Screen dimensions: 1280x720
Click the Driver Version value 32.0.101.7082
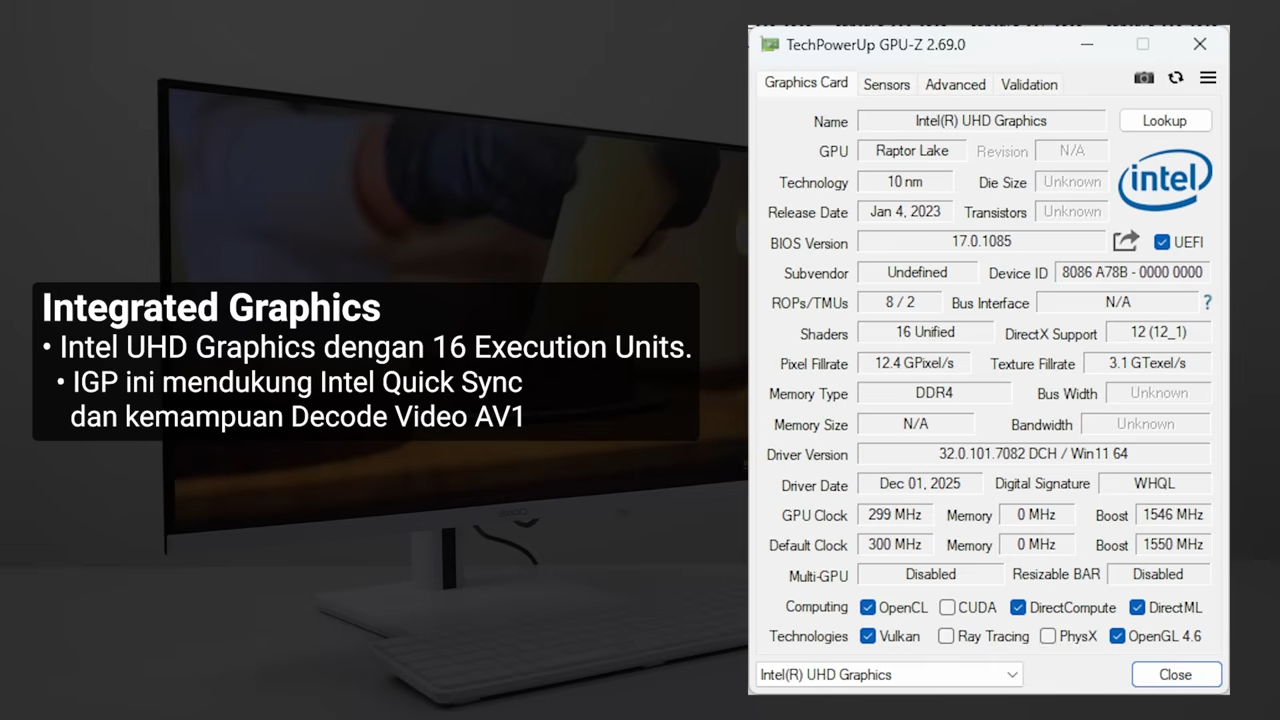(1033, 454)
